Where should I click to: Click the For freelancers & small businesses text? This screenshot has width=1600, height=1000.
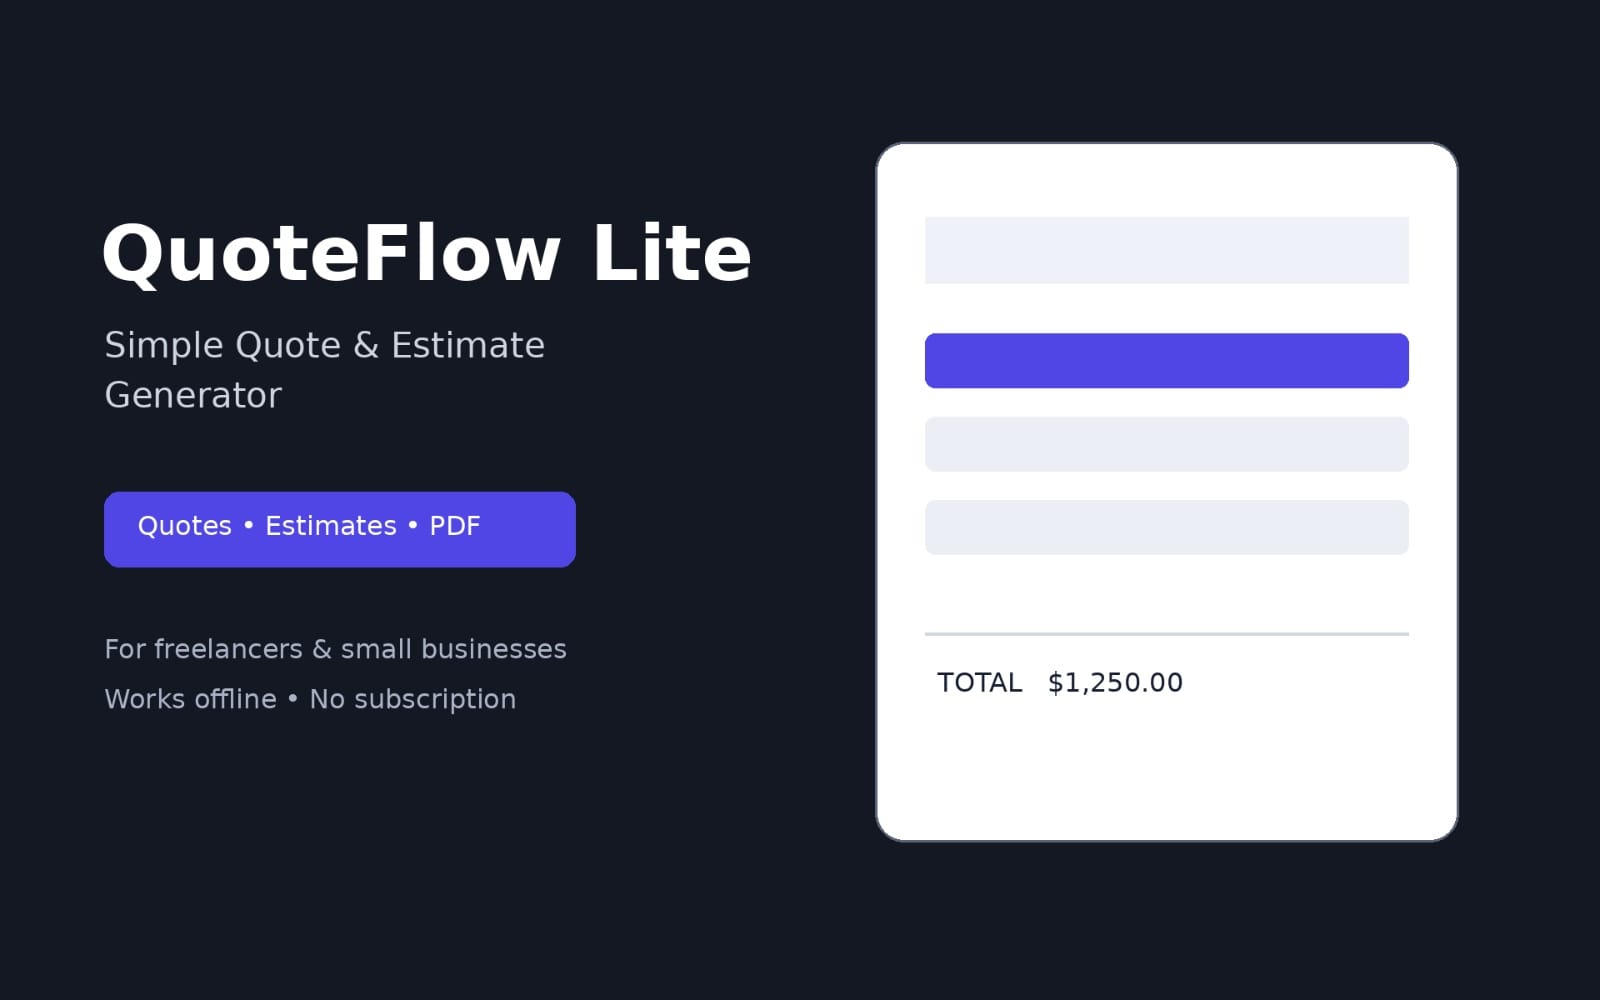[x=336, y=649]
